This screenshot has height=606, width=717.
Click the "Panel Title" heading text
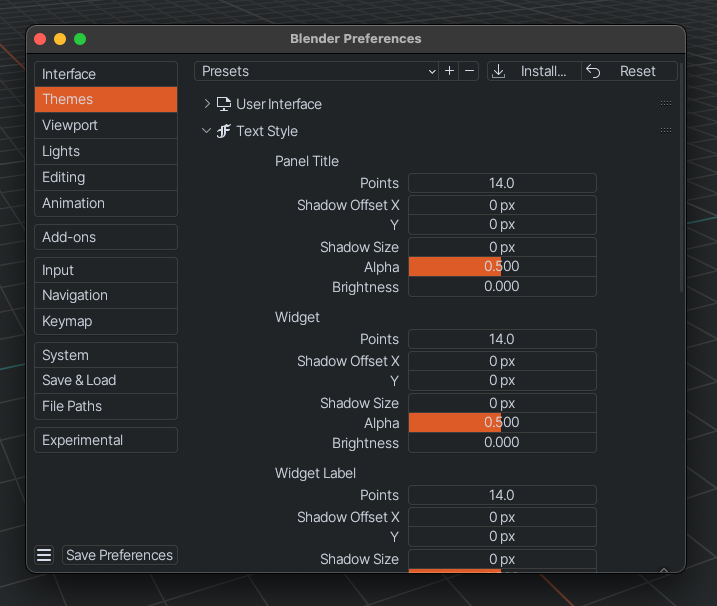306,161
